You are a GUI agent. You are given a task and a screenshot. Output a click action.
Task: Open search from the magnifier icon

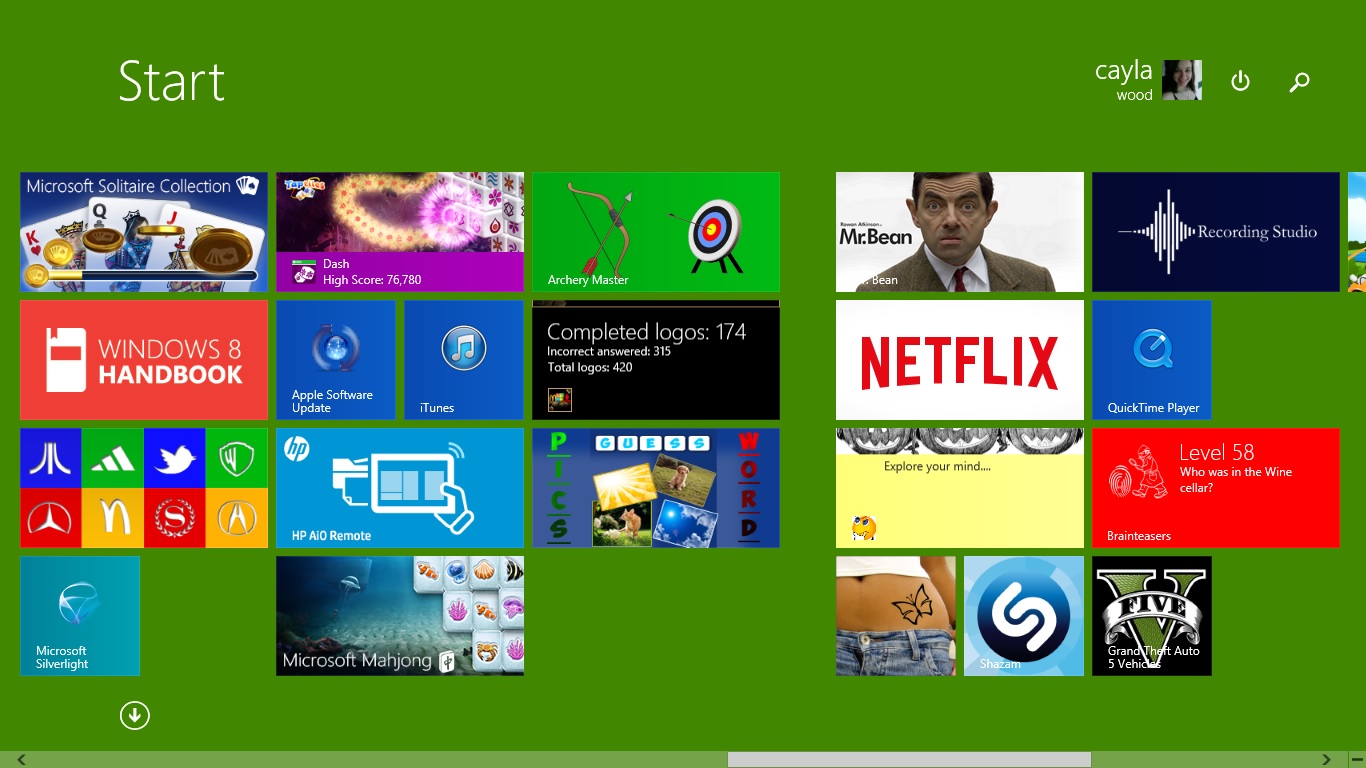[x=1299, y=82]
